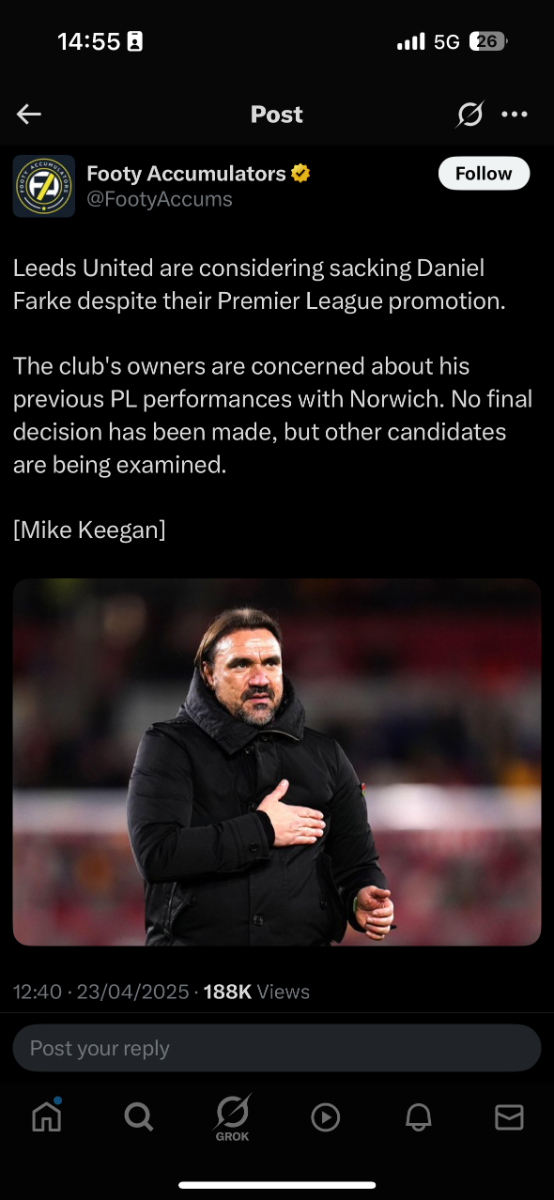Open the Daniel Farke photo
The image size is (554, 1200).
pyautogui.click(x=277, y=762)
